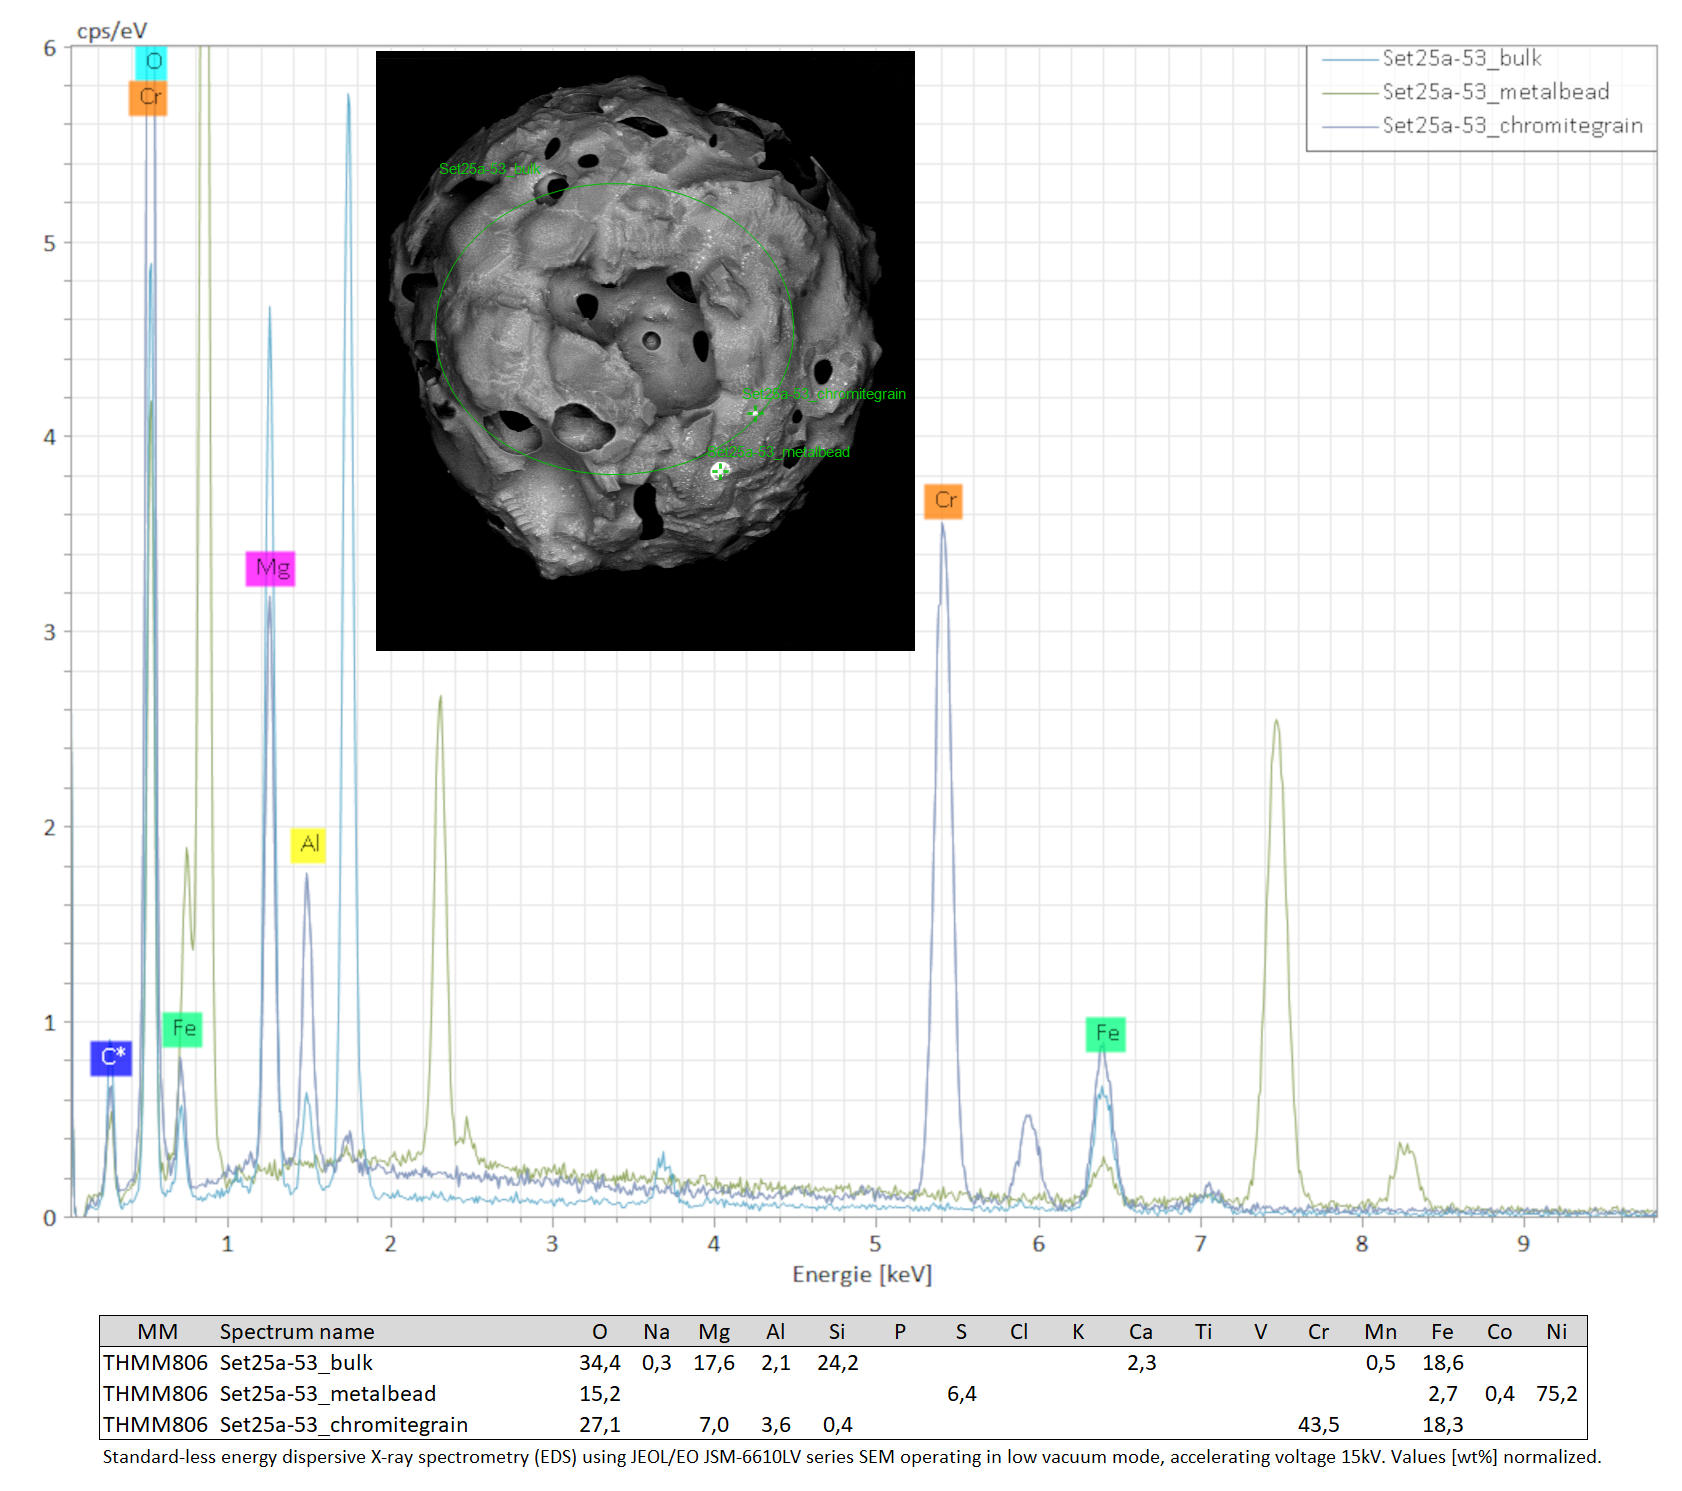Click the cyan O element label

pos(152,62)
